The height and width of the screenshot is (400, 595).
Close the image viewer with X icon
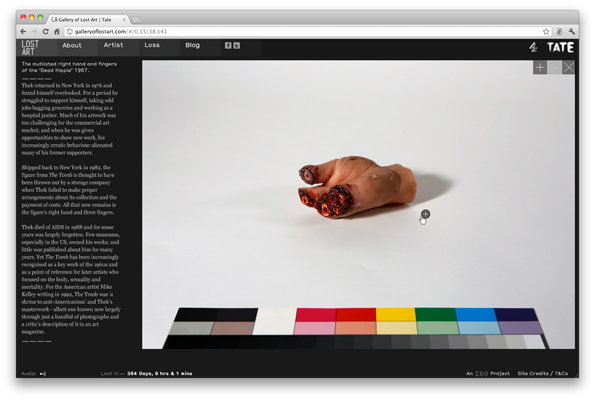tap(568, 68)
